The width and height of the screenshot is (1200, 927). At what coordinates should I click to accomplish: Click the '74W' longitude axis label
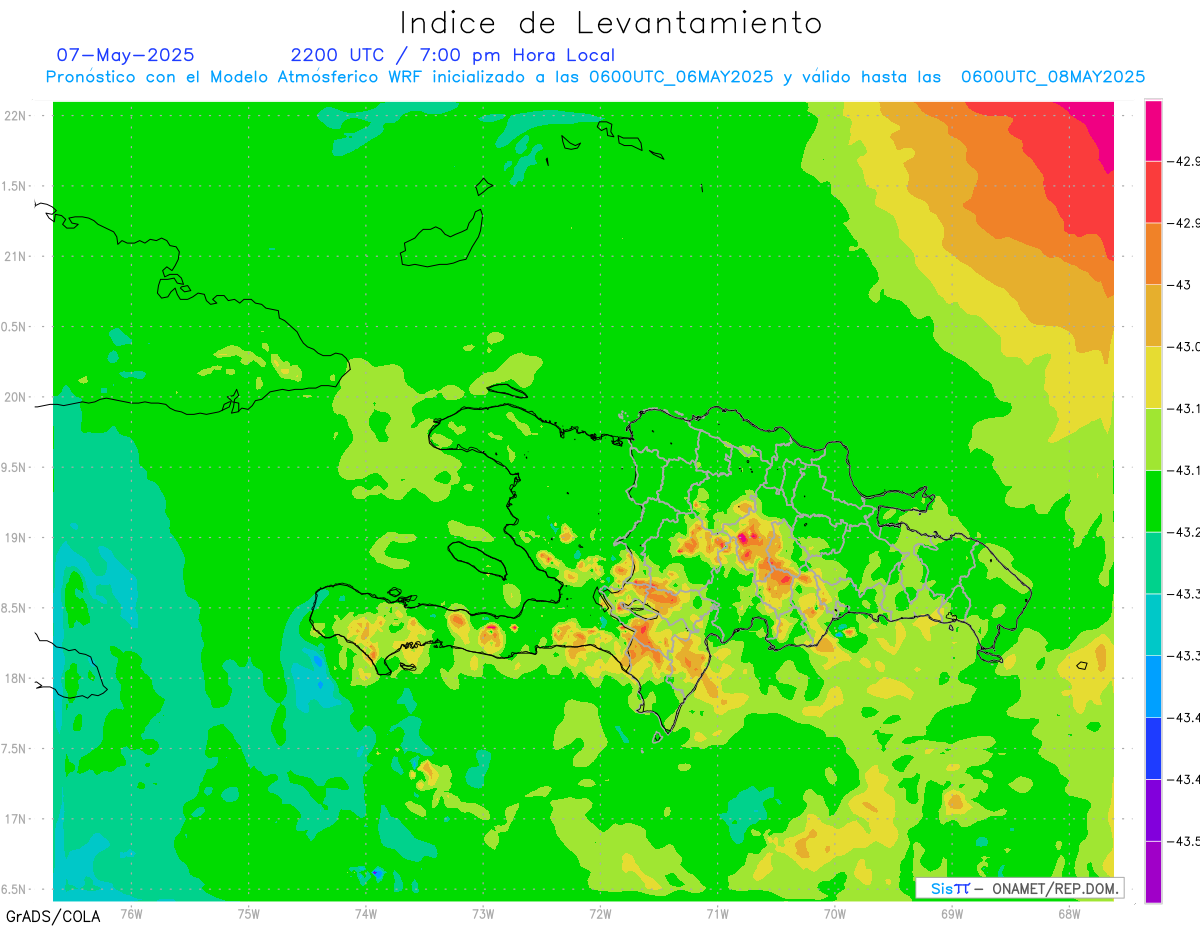click(366, 913)
